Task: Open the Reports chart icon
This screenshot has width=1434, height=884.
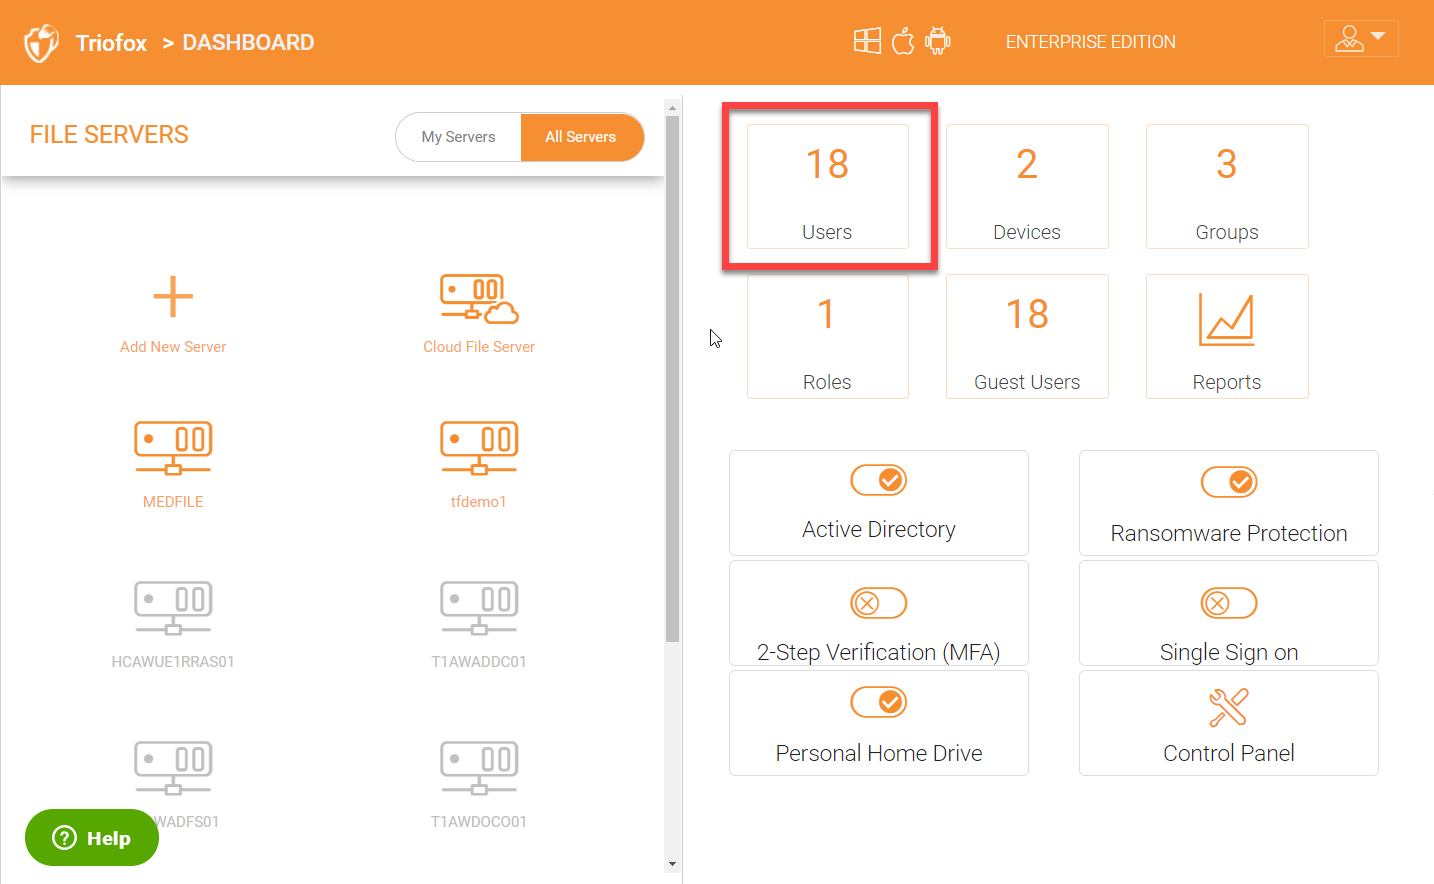Action: [1226, 320]
